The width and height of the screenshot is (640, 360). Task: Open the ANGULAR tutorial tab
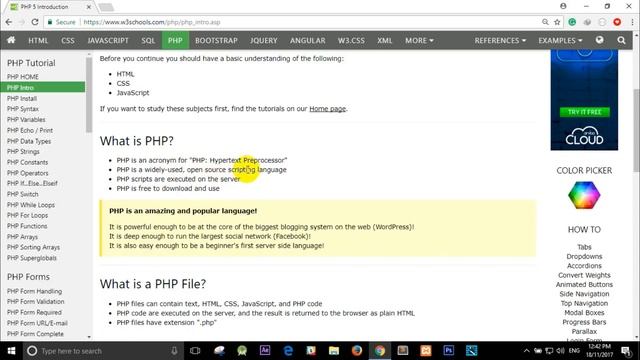point(307,40)
